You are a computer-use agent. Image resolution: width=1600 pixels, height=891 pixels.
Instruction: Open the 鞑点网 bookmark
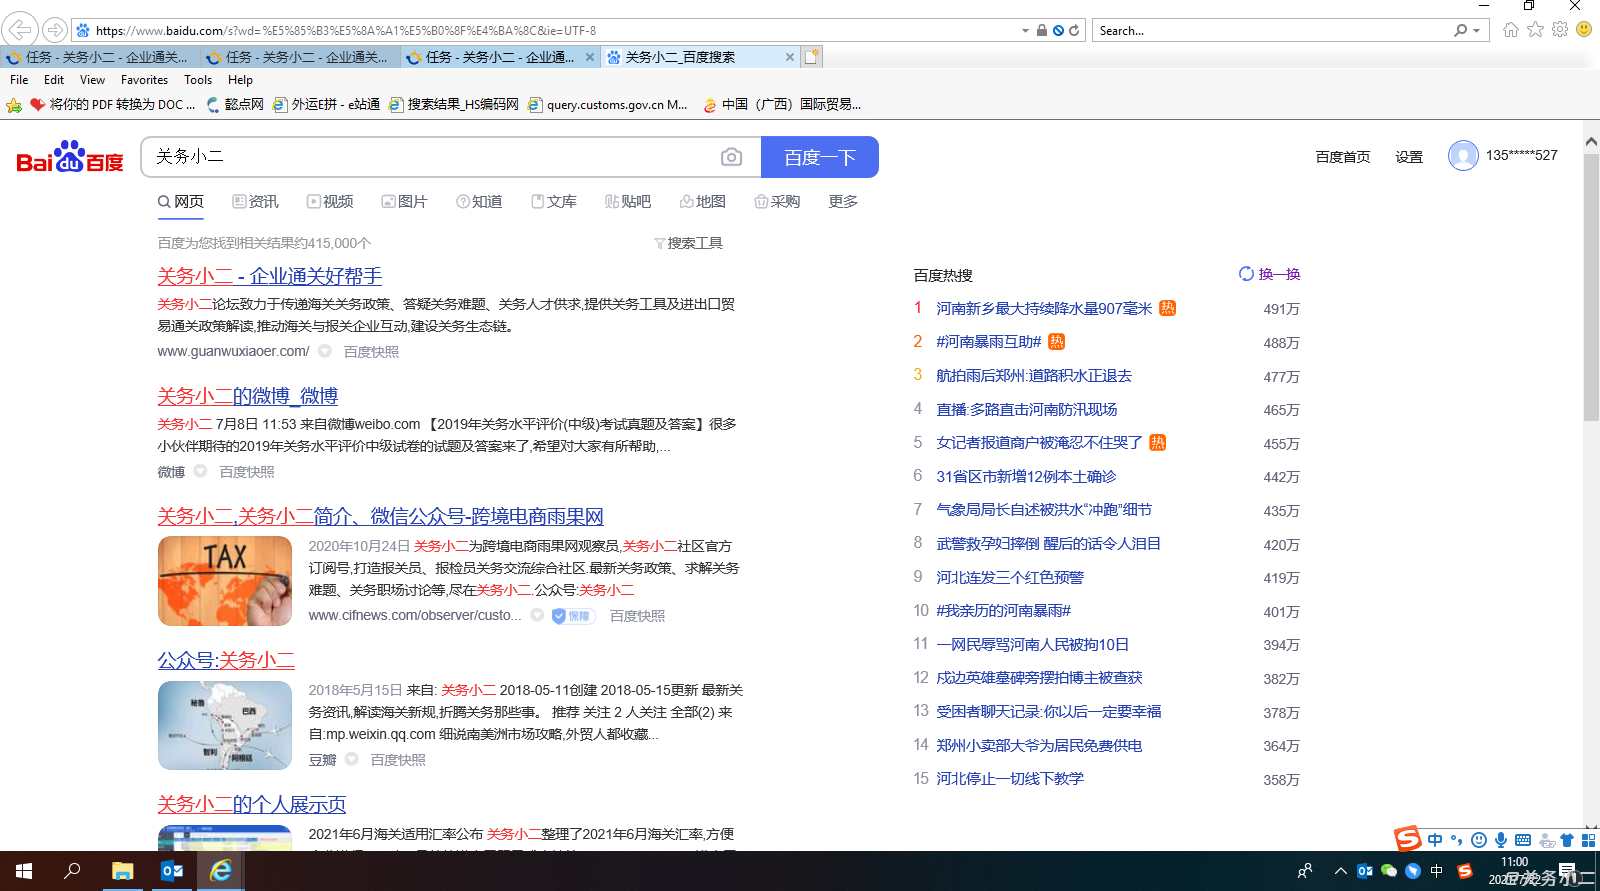[235, 104]
